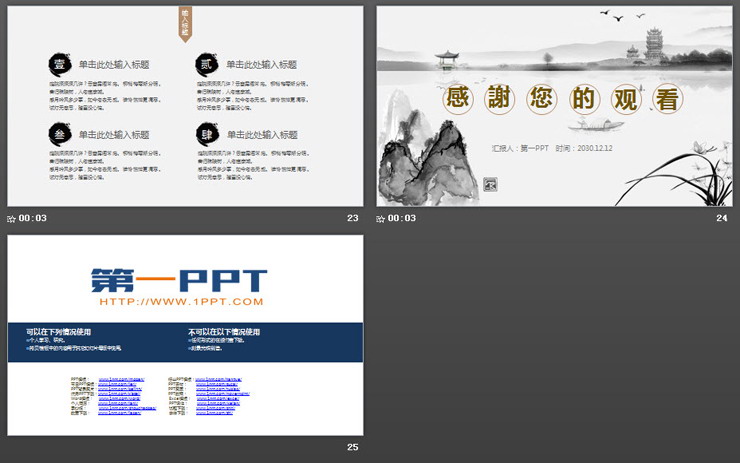Click the square seal stamp on slide 24
This screenshot has height=463, width=740.
click(x=490, y=185)
